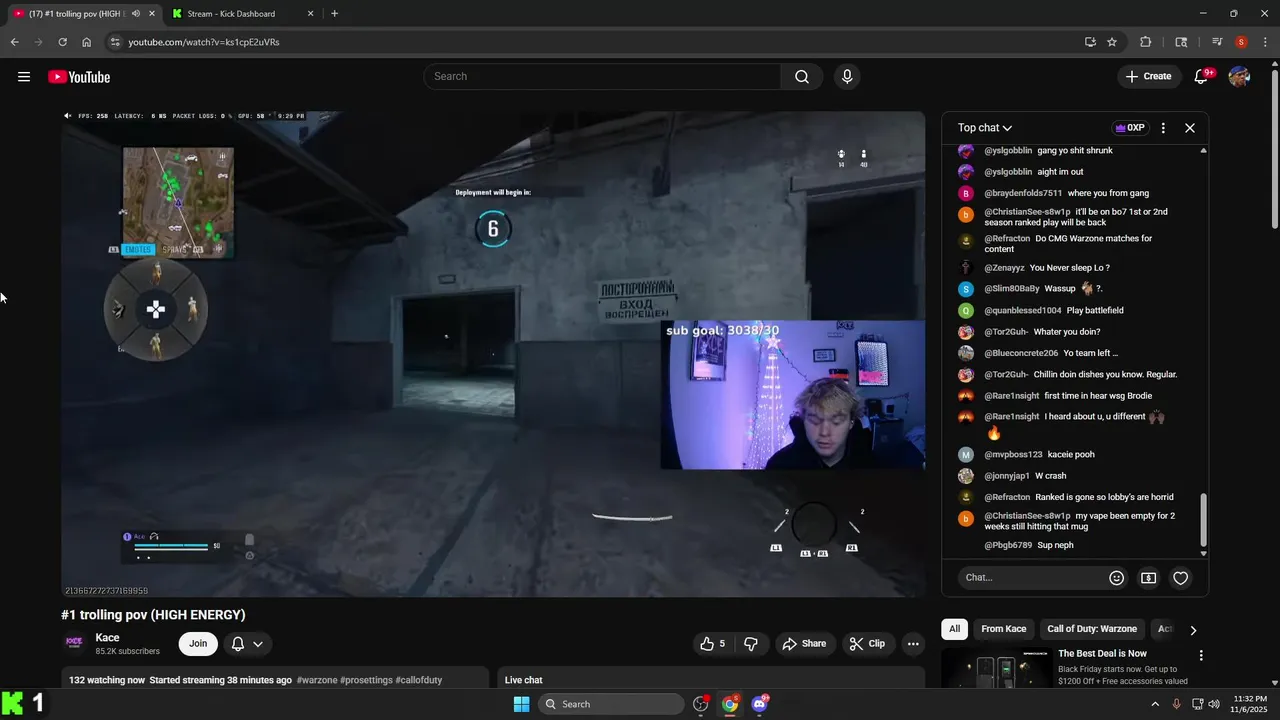1280x720 pixels.
Task: Select the All filter chip
Action: coord(954,629)
